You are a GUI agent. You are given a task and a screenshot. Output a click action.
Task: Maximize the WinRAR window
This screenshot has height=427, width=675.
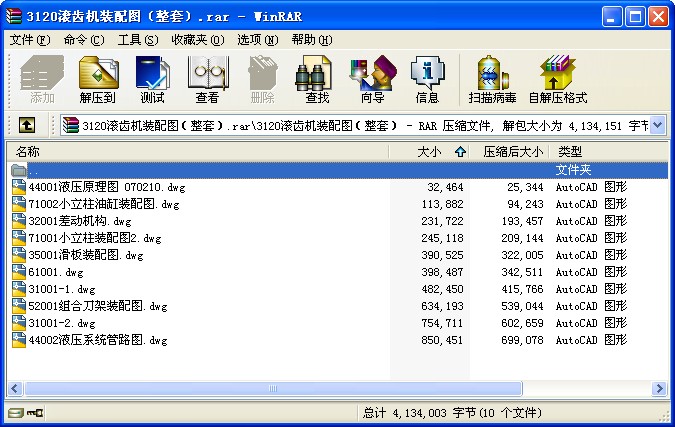coord(635,16)
